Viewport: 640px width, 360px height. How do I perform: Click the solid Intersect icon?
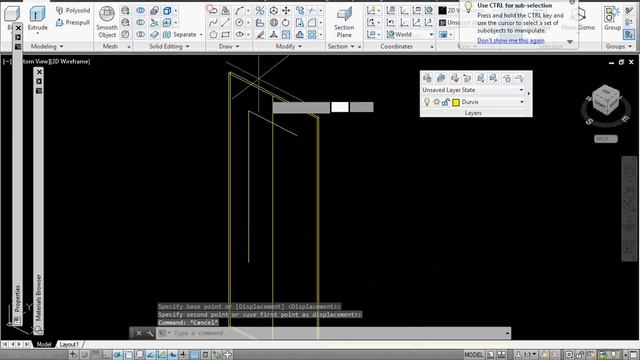(140, 35)
